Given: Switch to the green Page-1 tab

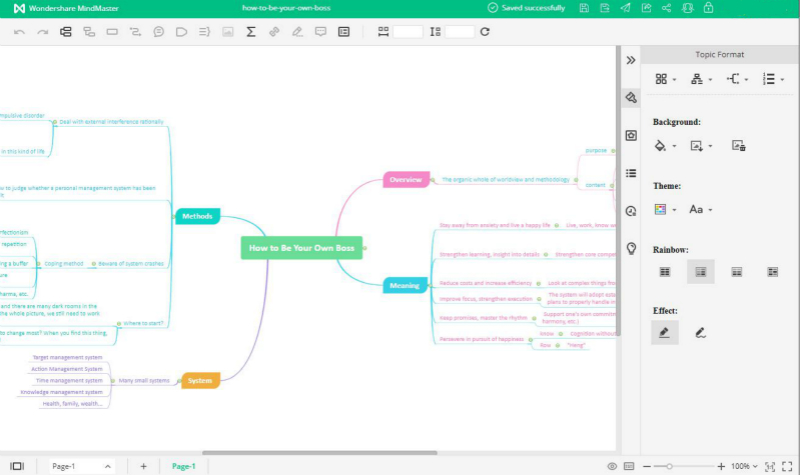Looking at the screenshot, I should [184, 466].
